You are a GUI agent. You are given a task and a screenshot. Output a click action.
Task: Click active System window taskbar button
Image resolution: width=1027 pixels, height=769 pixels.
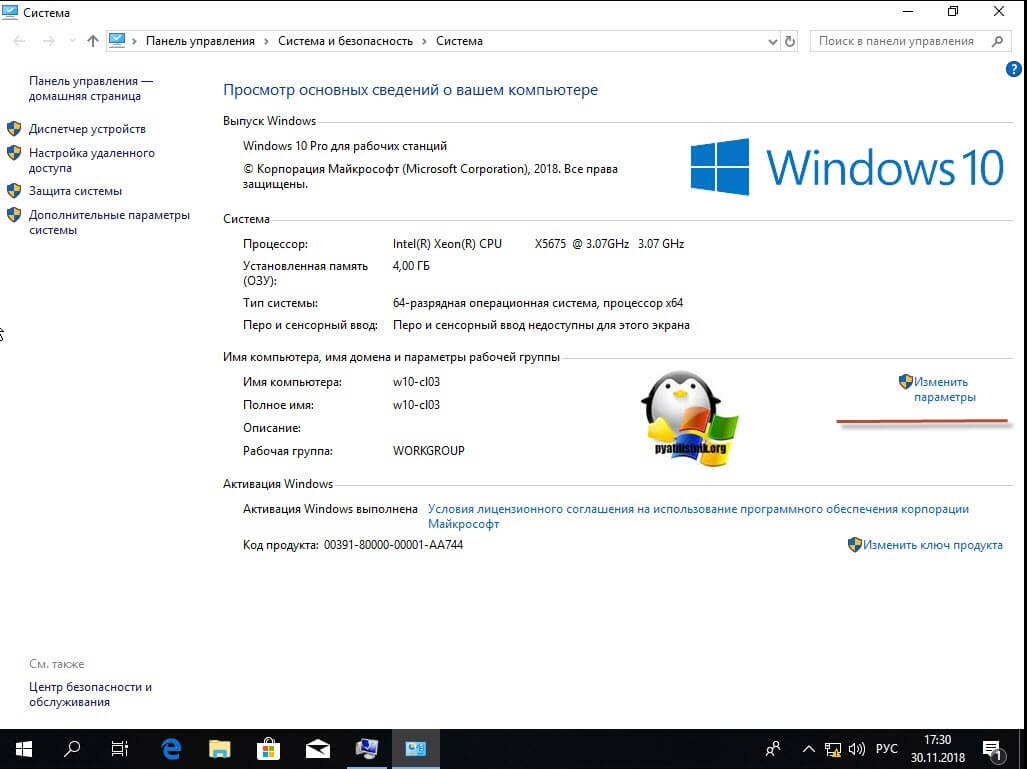click(x=416, y=749)
